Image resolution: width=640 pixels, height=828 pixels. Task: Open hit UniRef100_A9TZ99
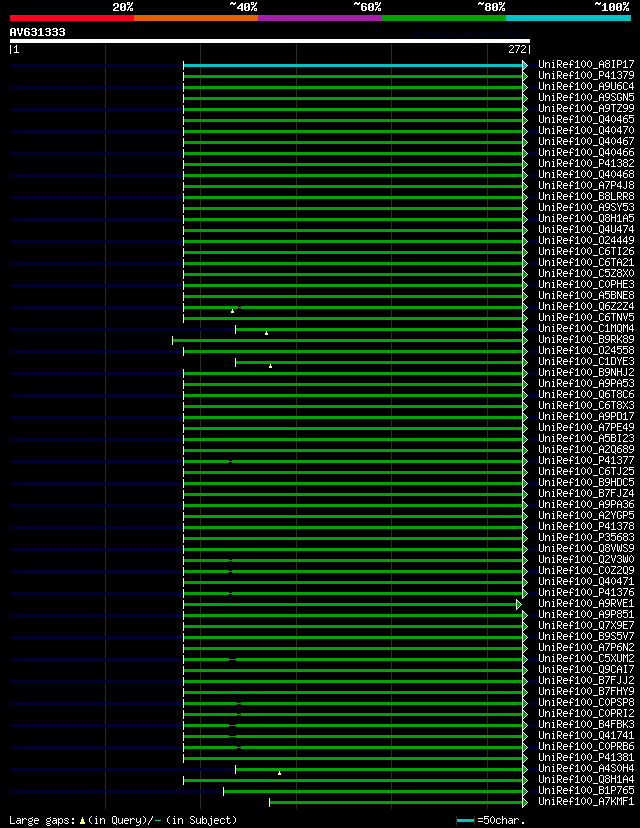586,108
